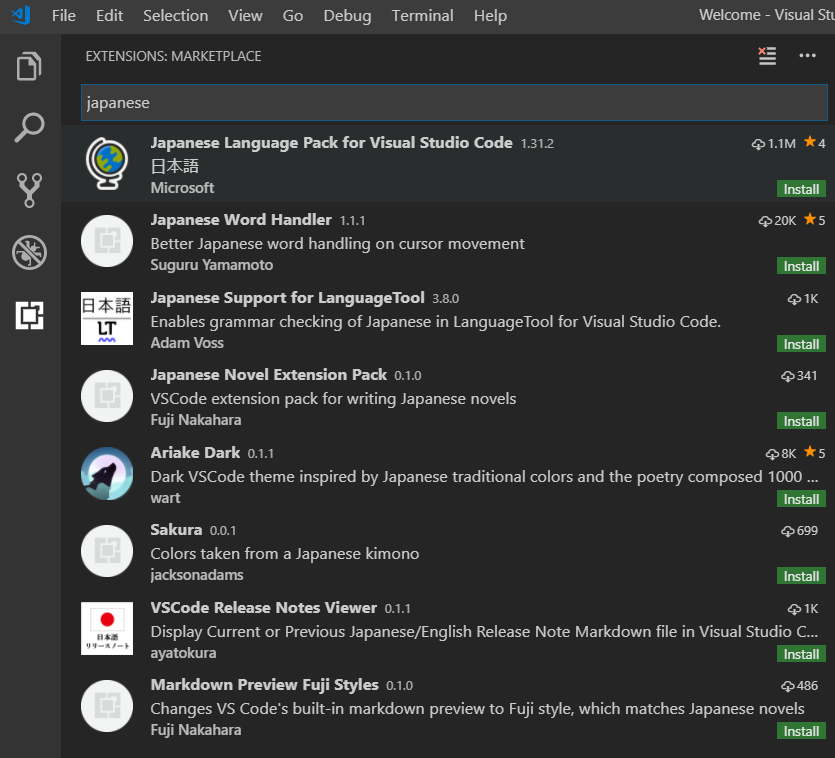835x758 pixels.
Task: Click the '8K' download count on Ariake Dark
Action: click(781, 453)
